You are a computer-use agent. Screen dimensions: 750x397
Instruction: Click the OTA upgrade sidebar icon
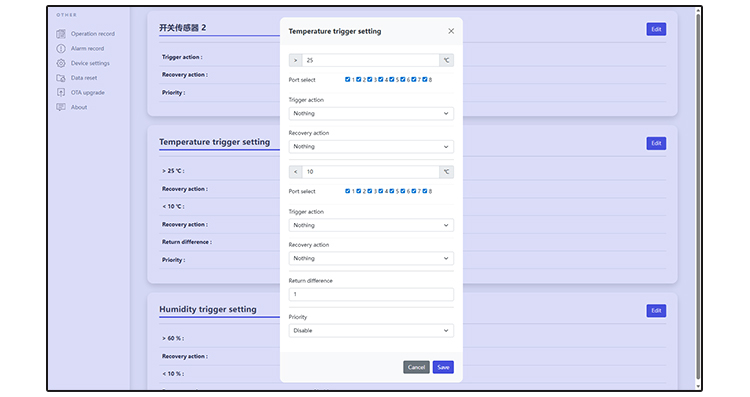[x=61, y=93]
